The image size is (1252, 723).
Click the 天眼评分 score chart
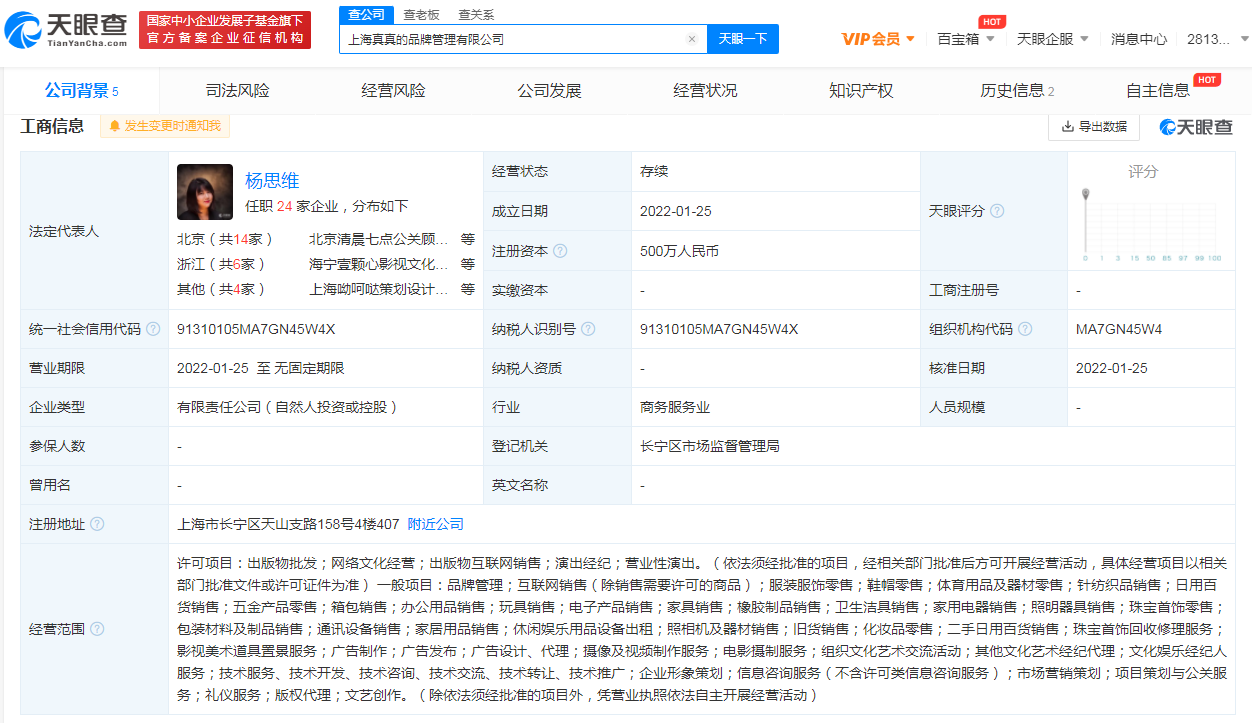point(1152,224)
